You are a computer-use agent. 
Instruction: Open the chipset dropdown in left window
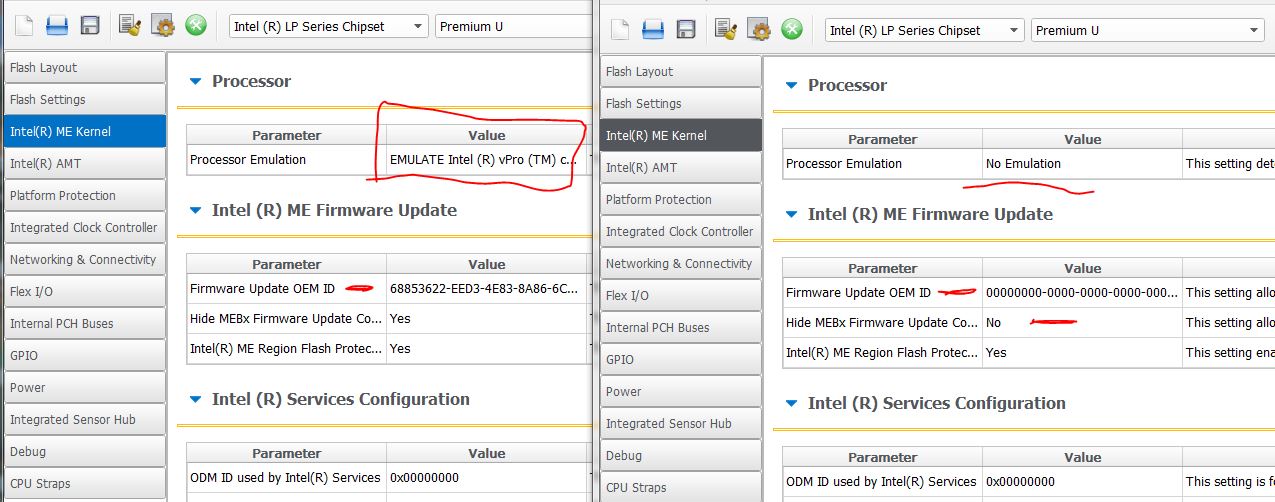[328, 27]
